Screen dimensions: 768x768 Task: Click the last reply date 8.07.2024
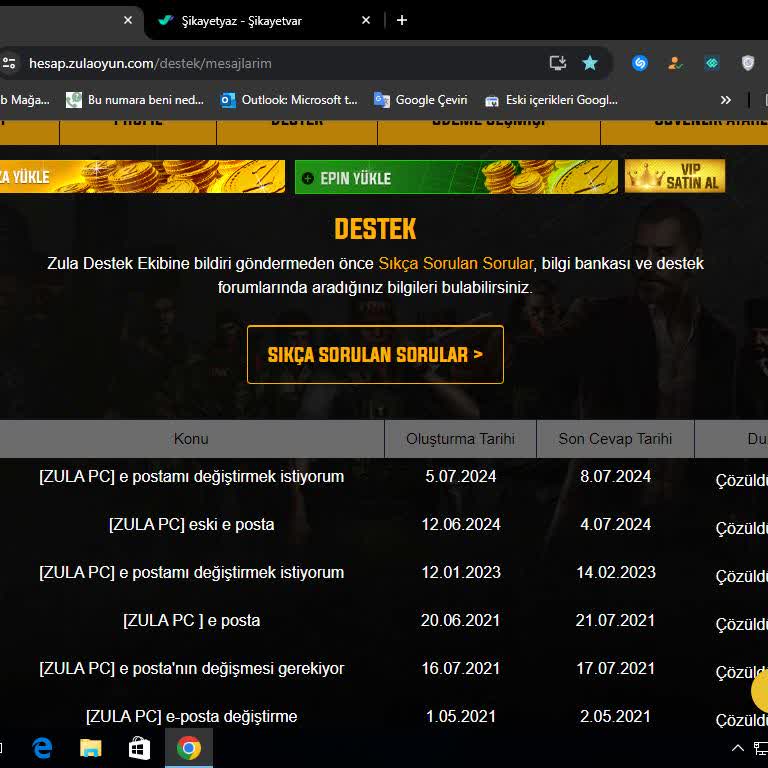tap(616, 477)
